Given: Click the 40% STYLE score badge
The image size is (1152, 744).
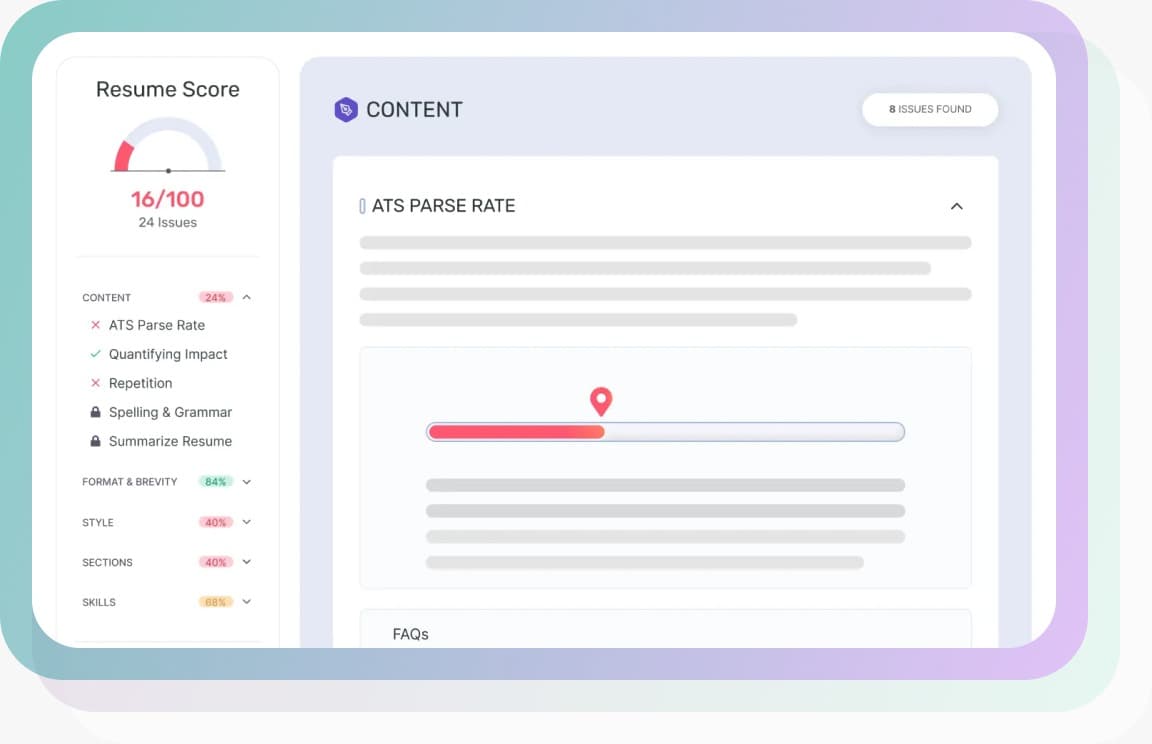Looking at the screenshot, I should click(215, 522).
